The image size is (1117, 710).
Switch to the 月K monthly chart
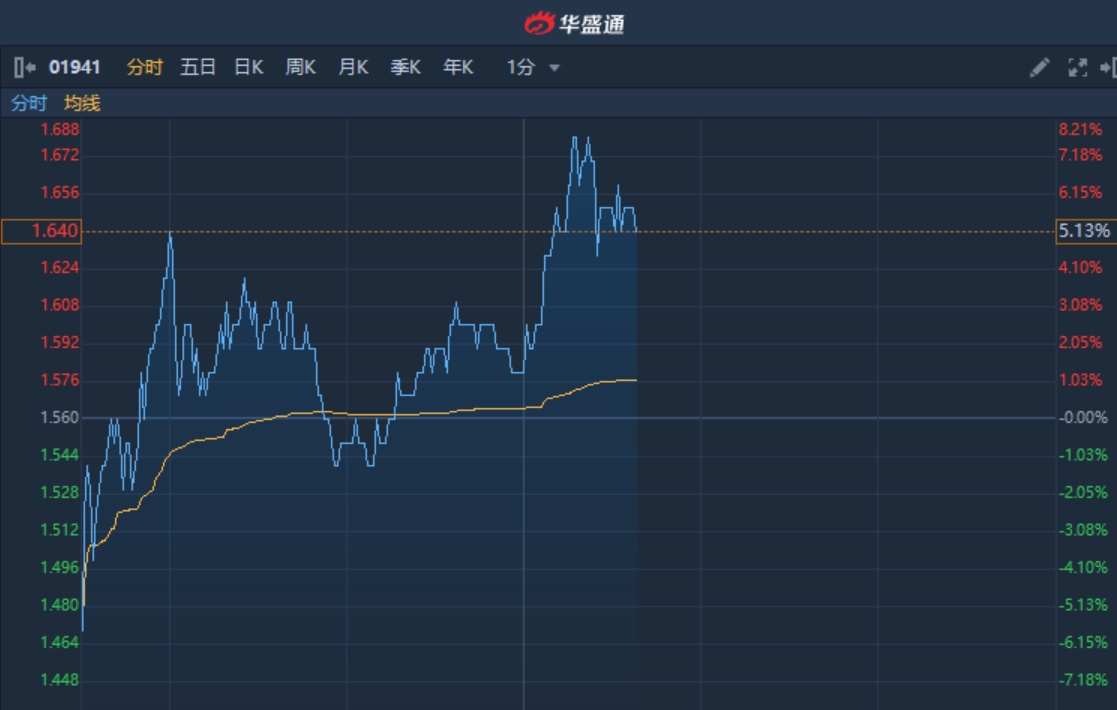(353, 67)
